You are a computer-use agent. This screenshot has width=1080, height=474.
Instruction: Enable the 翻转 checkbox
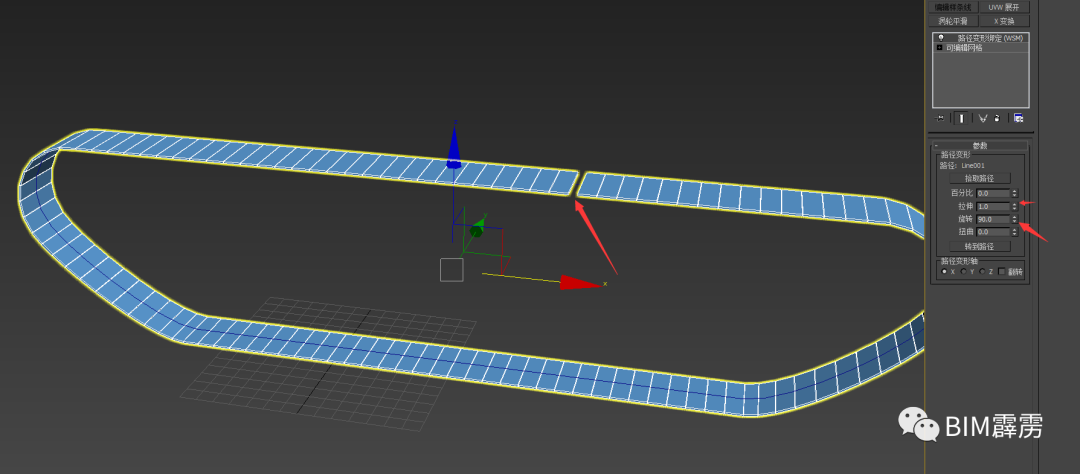coord(1002,271)
